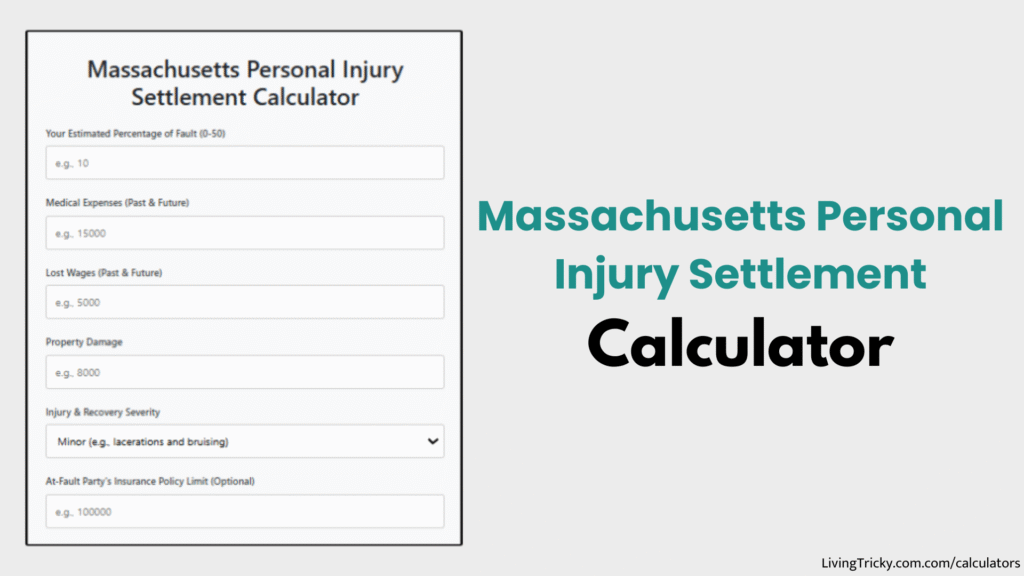Click the Property Damage input box
Image resolution: width=1024 pixels, height=576 pixels.
[x=244, y=371]
